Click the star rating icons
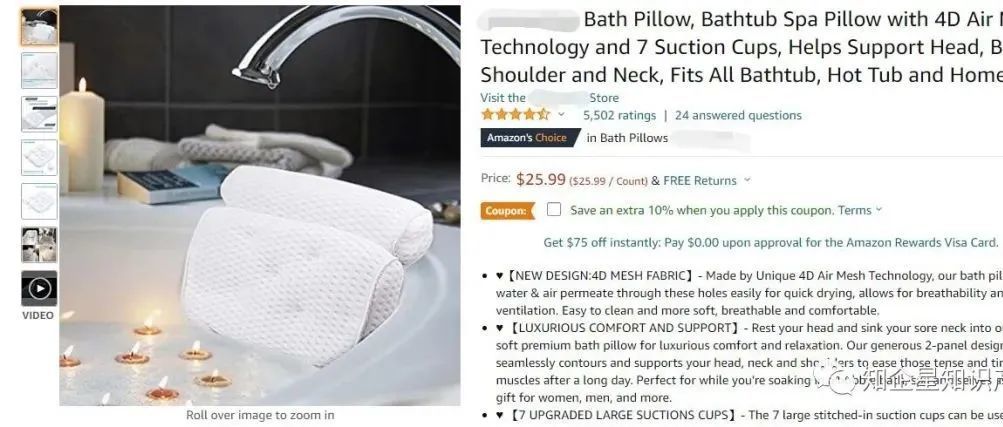This screenshot has width=1003, height=427. tap(516, 115)
